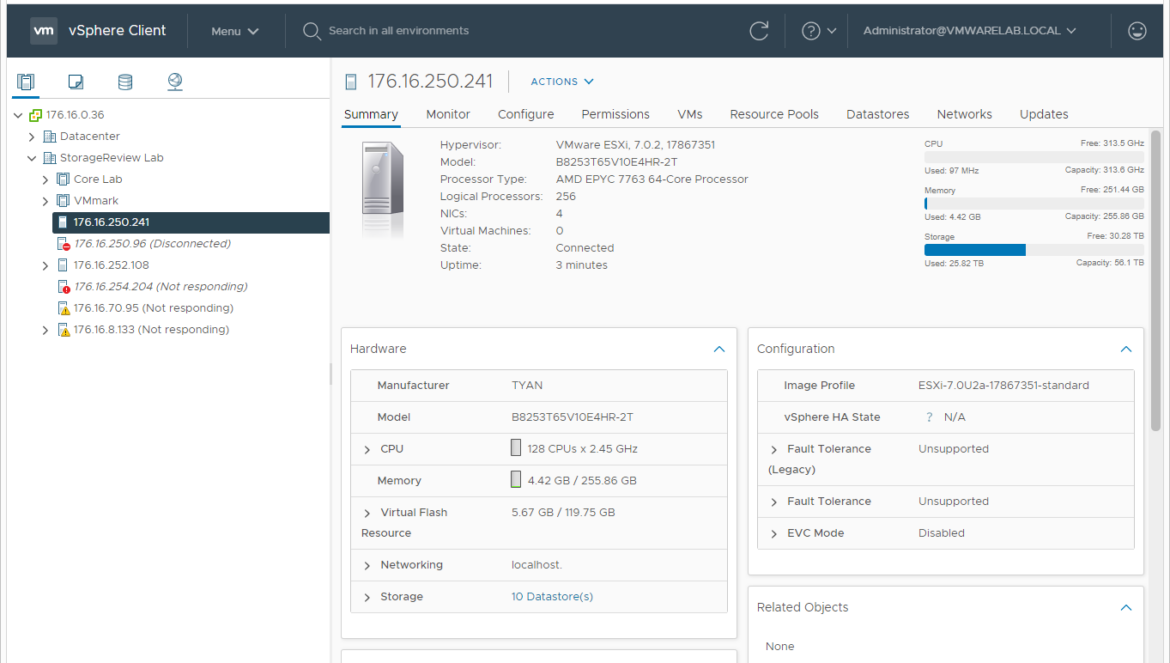
Task: Open the Hosts and Clusters inventory view
Action: click(x=26, y=81)
